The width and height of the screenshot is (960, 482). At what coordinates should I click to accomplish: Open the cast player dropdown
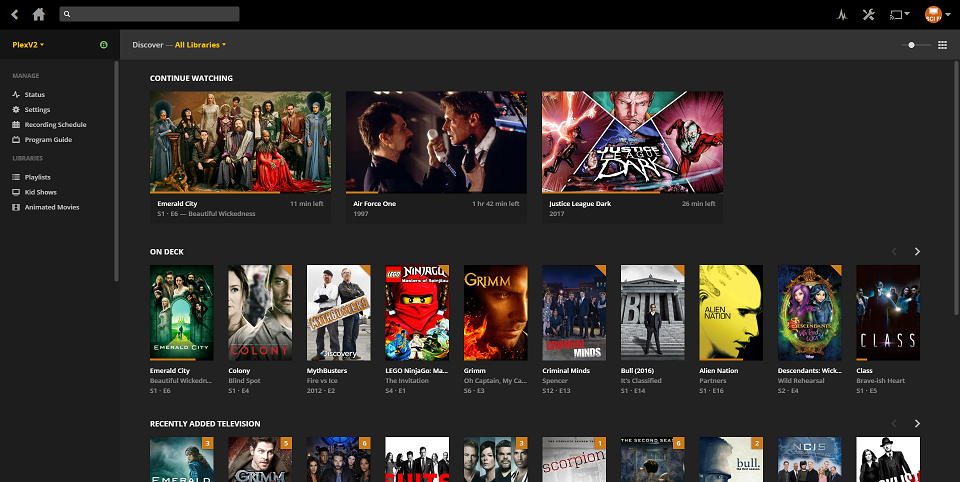tap(899, 15)
